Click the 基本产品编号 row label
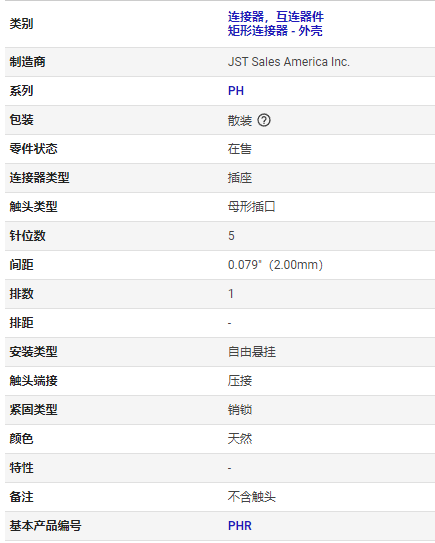 pyautogui.click(x=45, y=526)
